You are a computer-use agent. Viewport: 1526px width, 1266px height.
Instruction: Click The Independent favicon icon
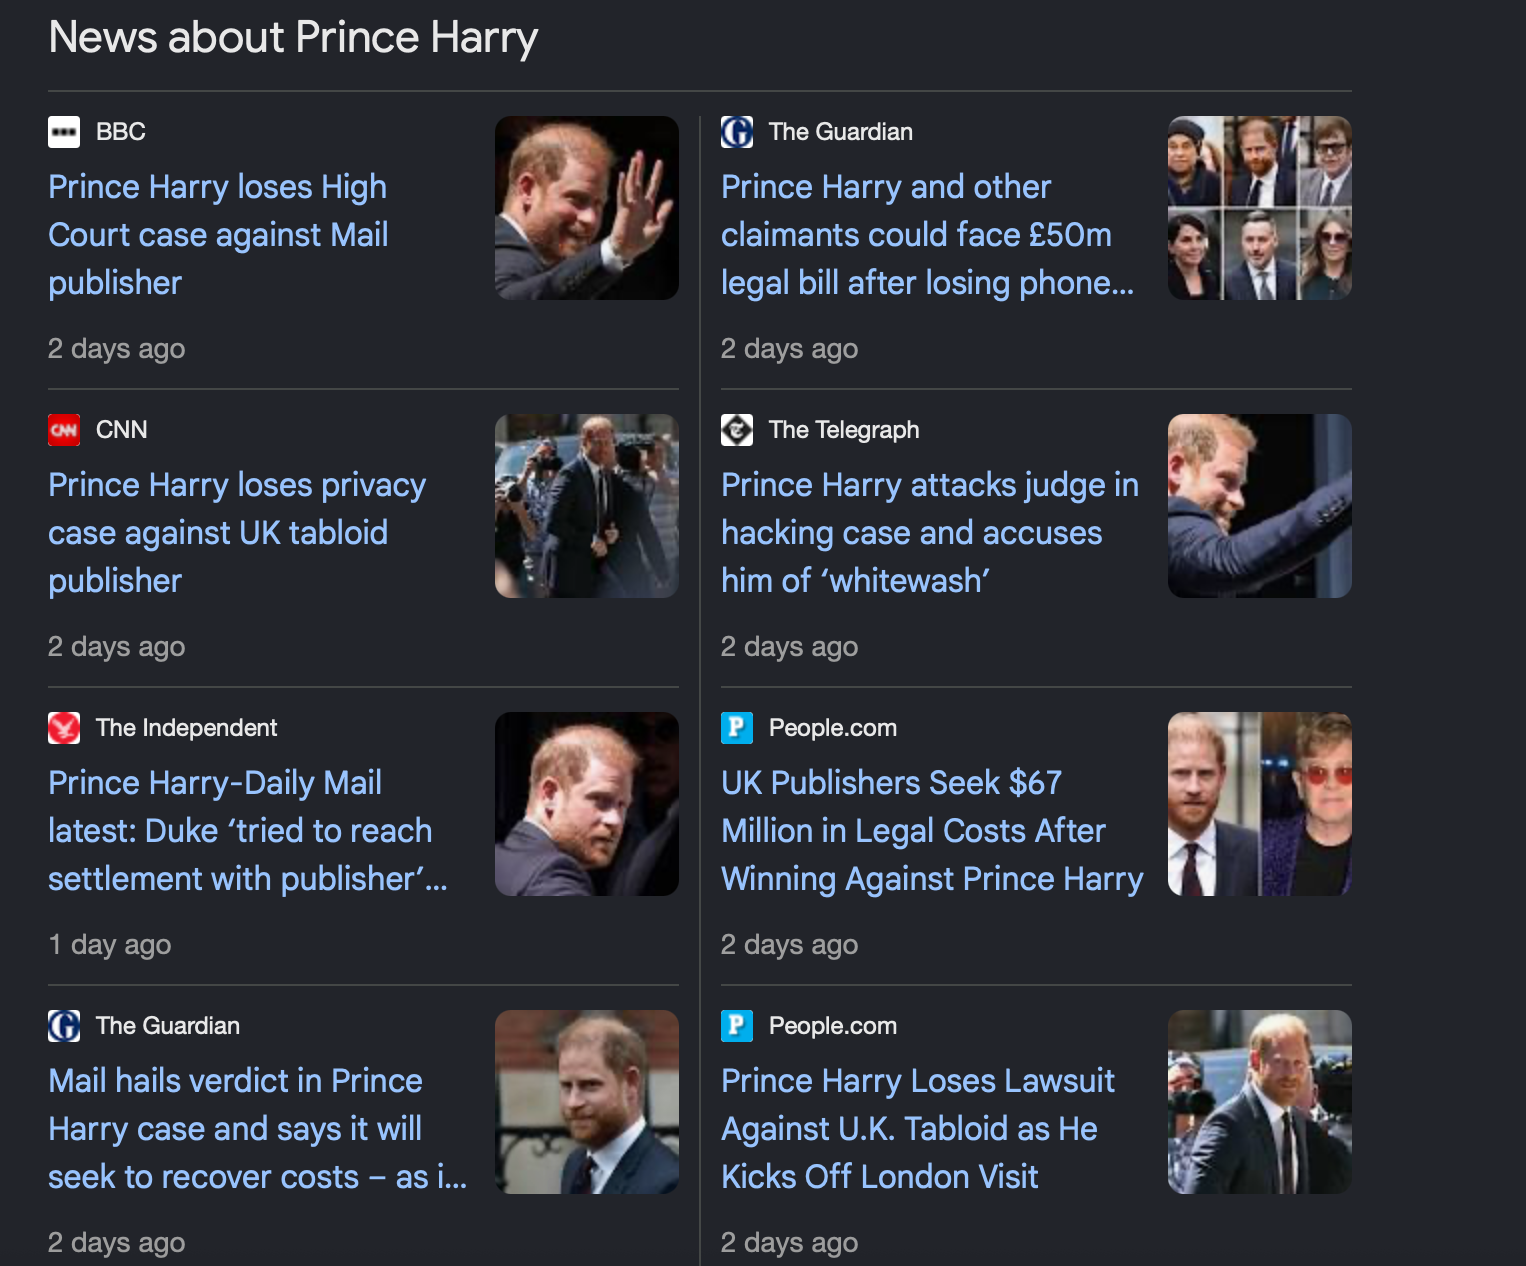(64, 728)
